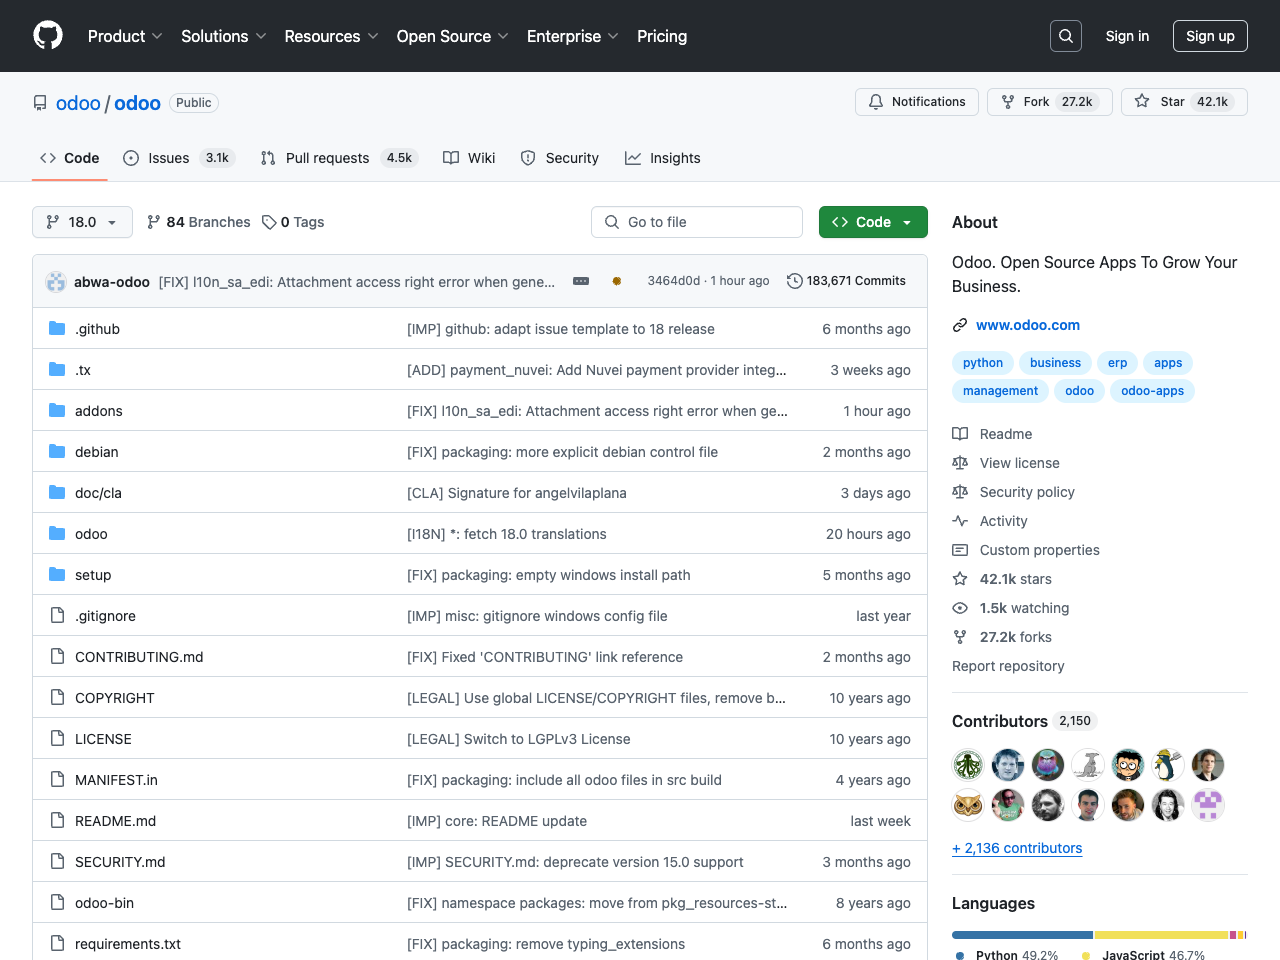Click the Go to file search field
This screenshot has width=1280, height=960.
click(x=697, y=222)
